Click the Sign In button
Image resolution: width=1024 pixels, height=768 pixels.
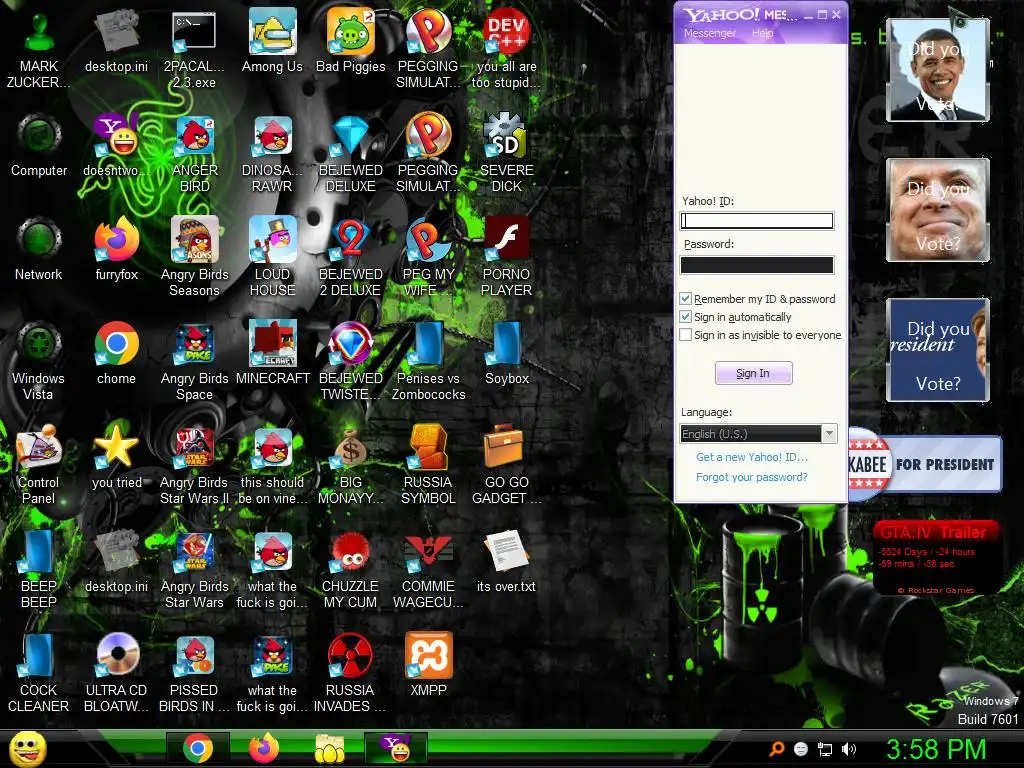[x=754, y=373]
